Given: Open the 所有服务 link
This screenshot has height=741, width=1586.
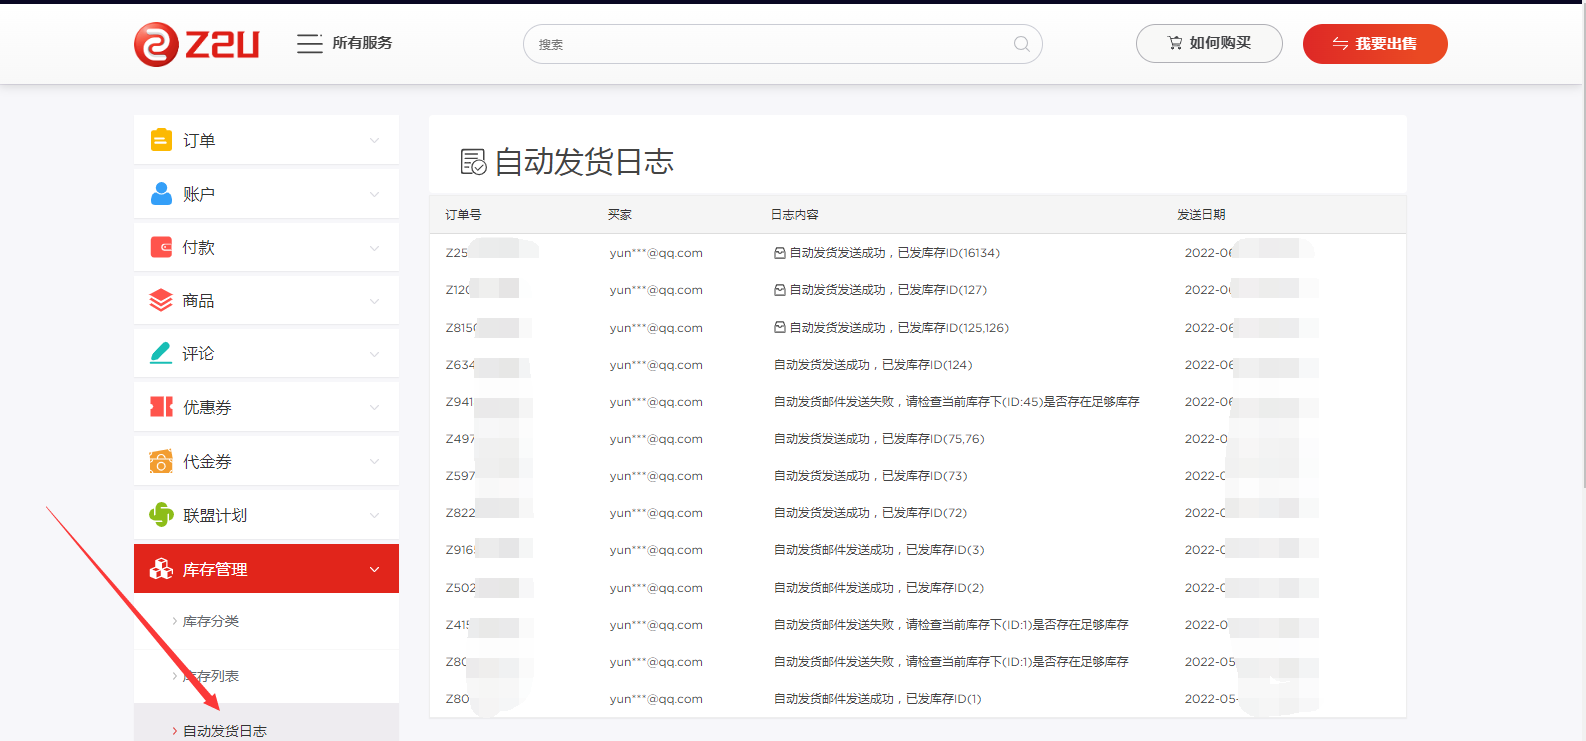Looking at the screenshot, I should pyautogui.click(x=362, y=43).
